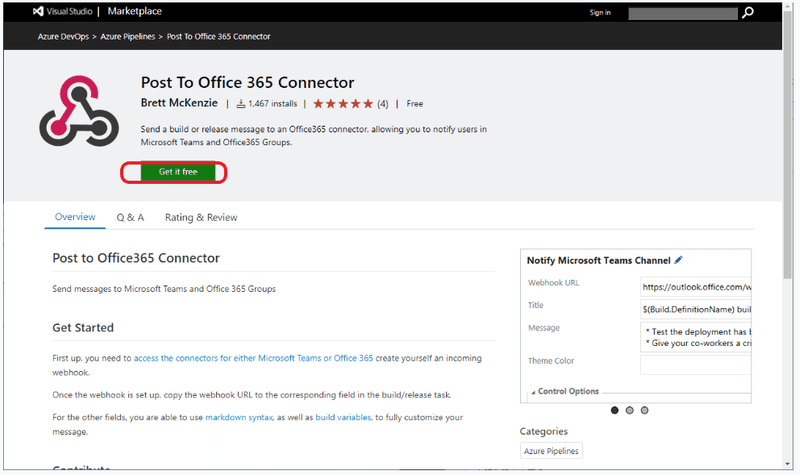Select the first carousel dot
The height and width of the screenshot is (475, 800).
coord(614,410)
